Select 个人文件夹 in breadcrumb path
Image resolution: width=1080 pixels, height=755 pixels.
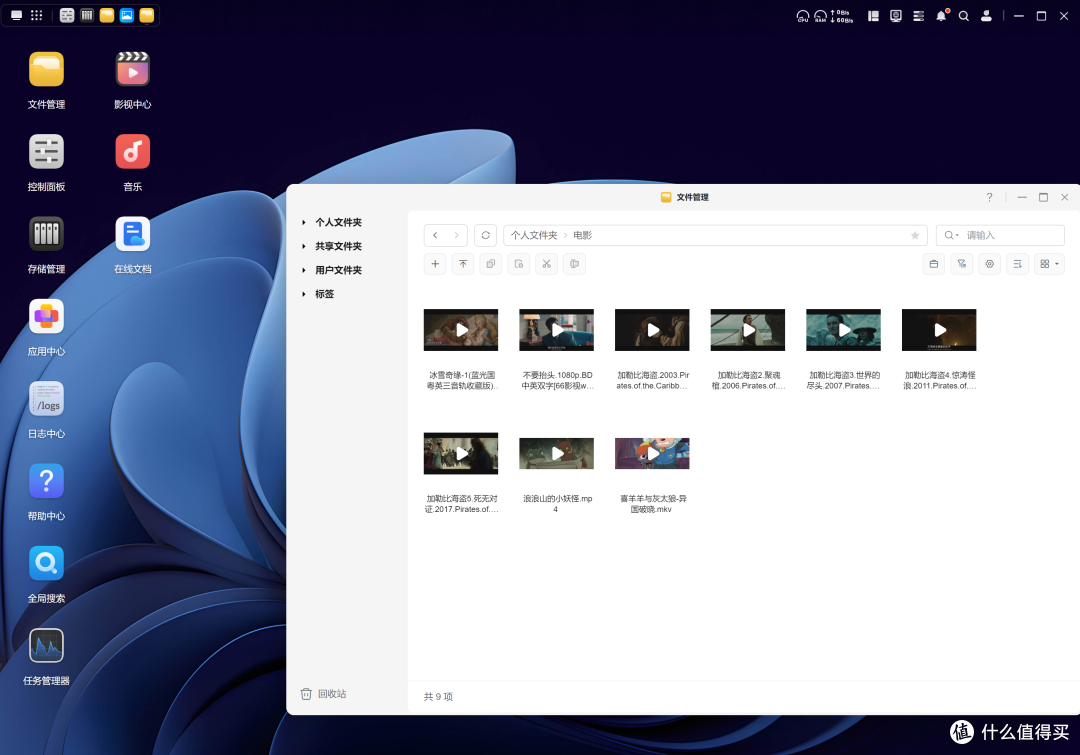click(x=534, y=236)
